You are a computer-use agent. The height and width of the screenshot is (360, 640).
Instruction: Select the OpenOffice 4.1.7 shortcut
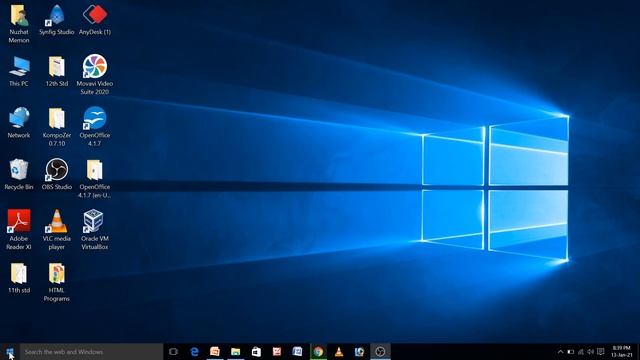click(95, 127)
